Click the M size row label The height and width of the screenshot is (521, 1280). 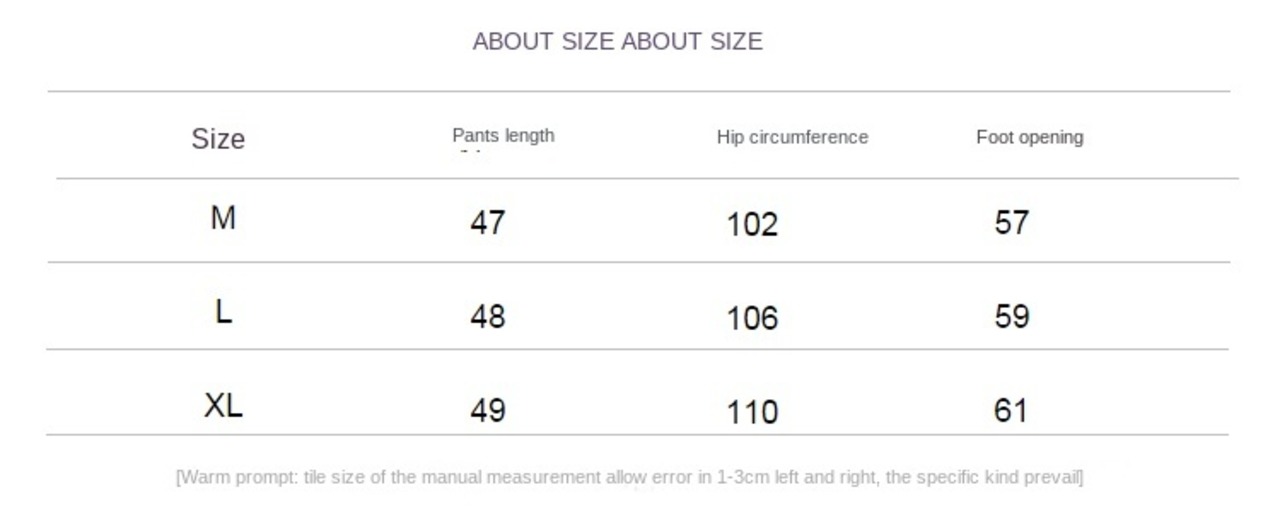[223, 217]
